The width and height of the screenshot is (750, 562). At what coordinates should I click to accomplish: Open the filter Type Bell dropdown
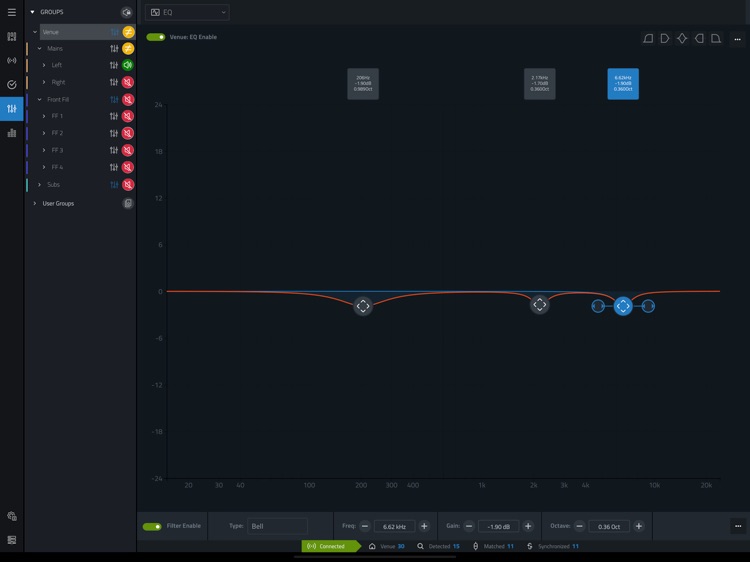click(277, 526)
